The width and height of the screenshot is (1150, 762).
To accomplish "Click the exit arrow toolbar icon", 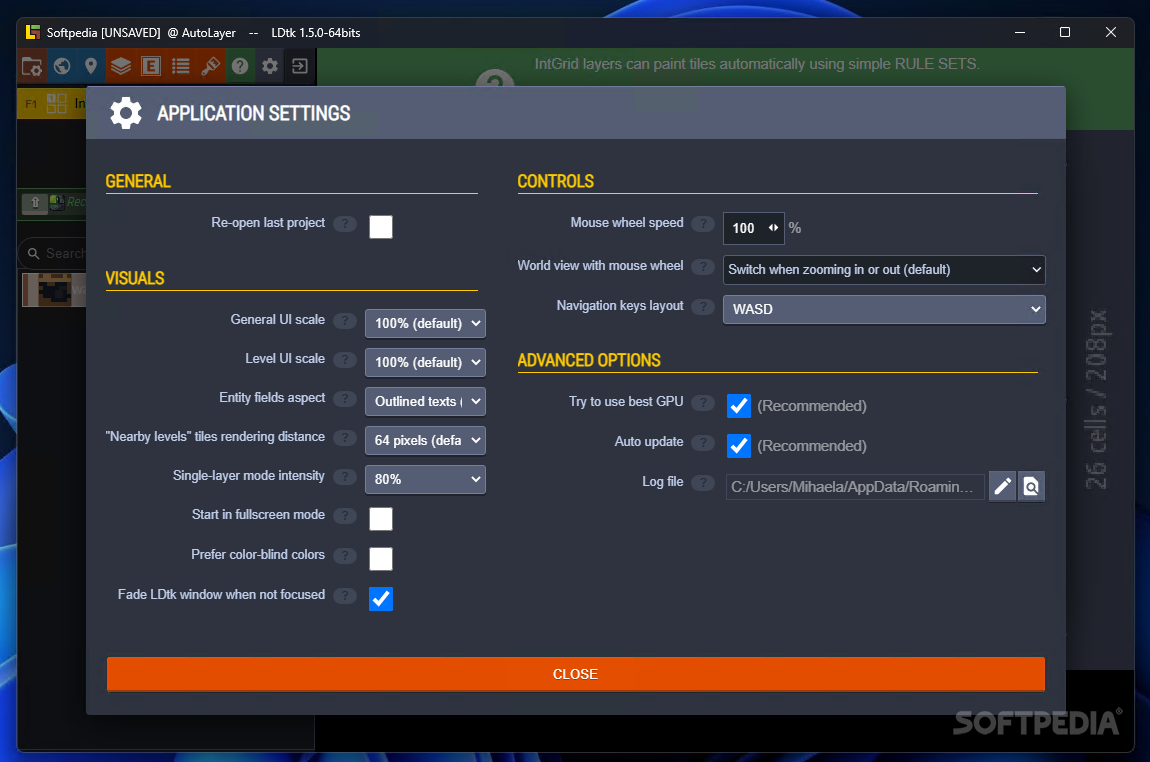I will pos(300,67).
